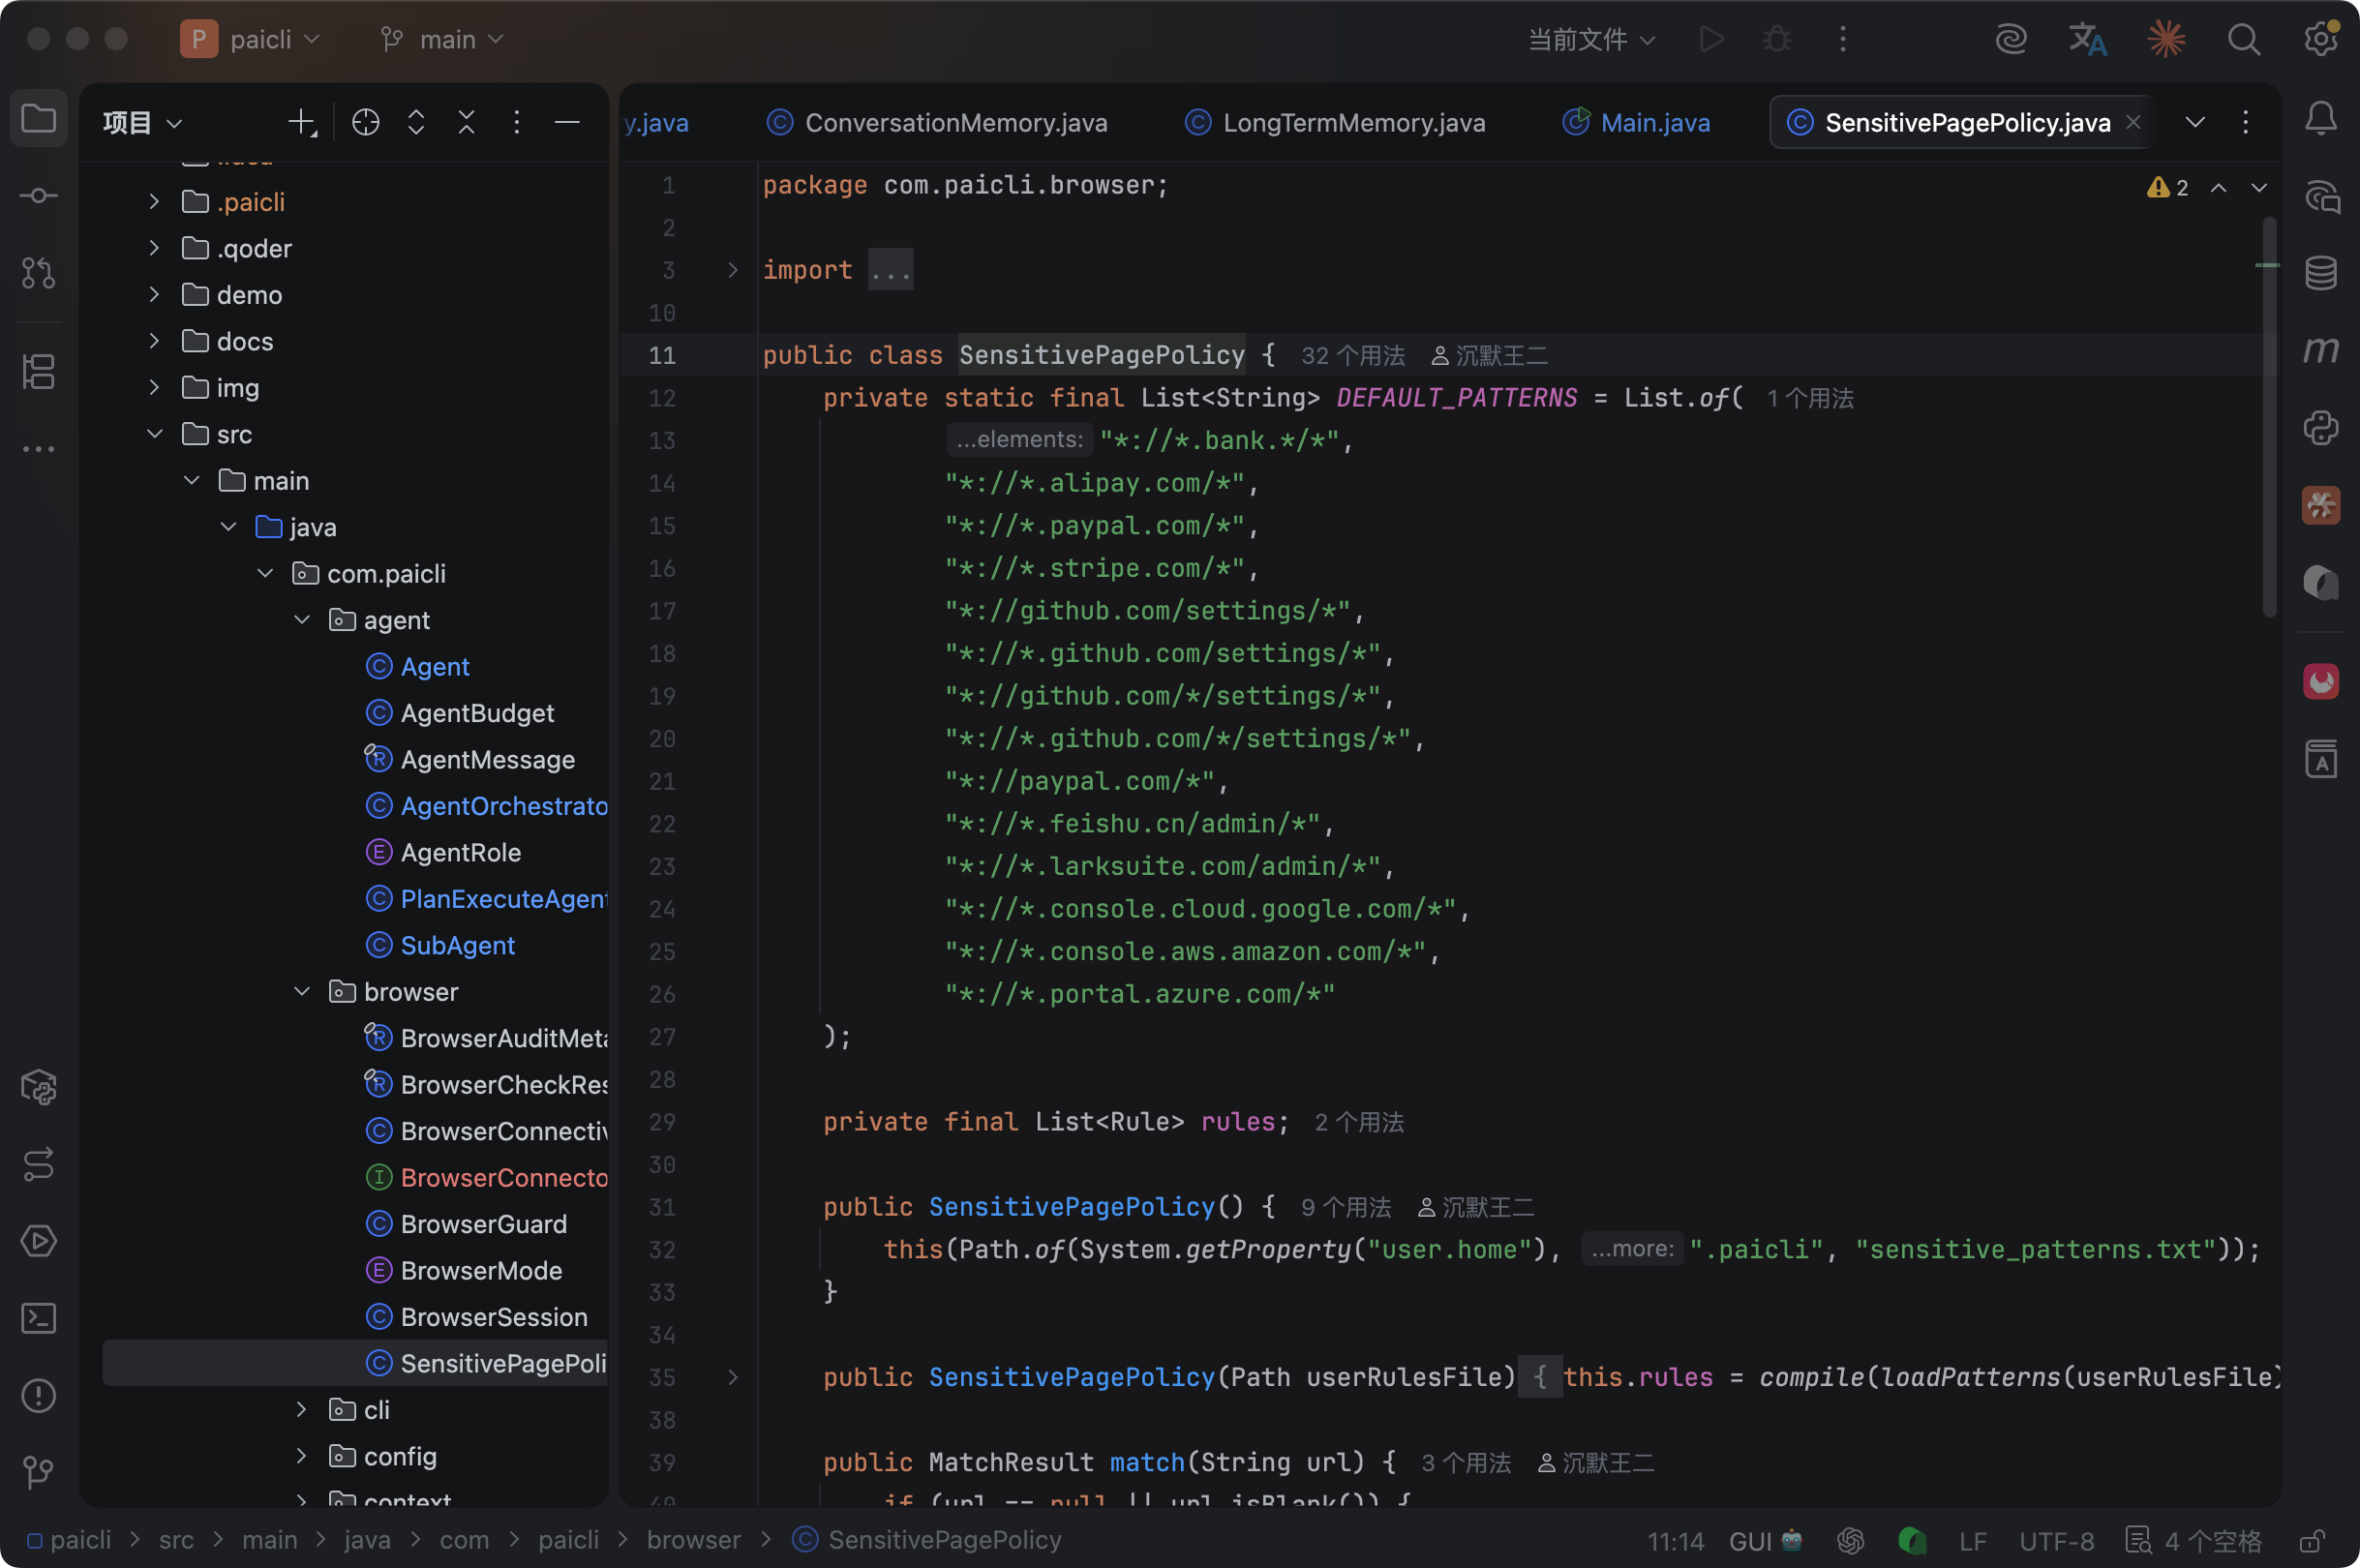This screenshot has height=1568, width=2360.
Task: Unfold the import block on line 3
Action: 733,270
